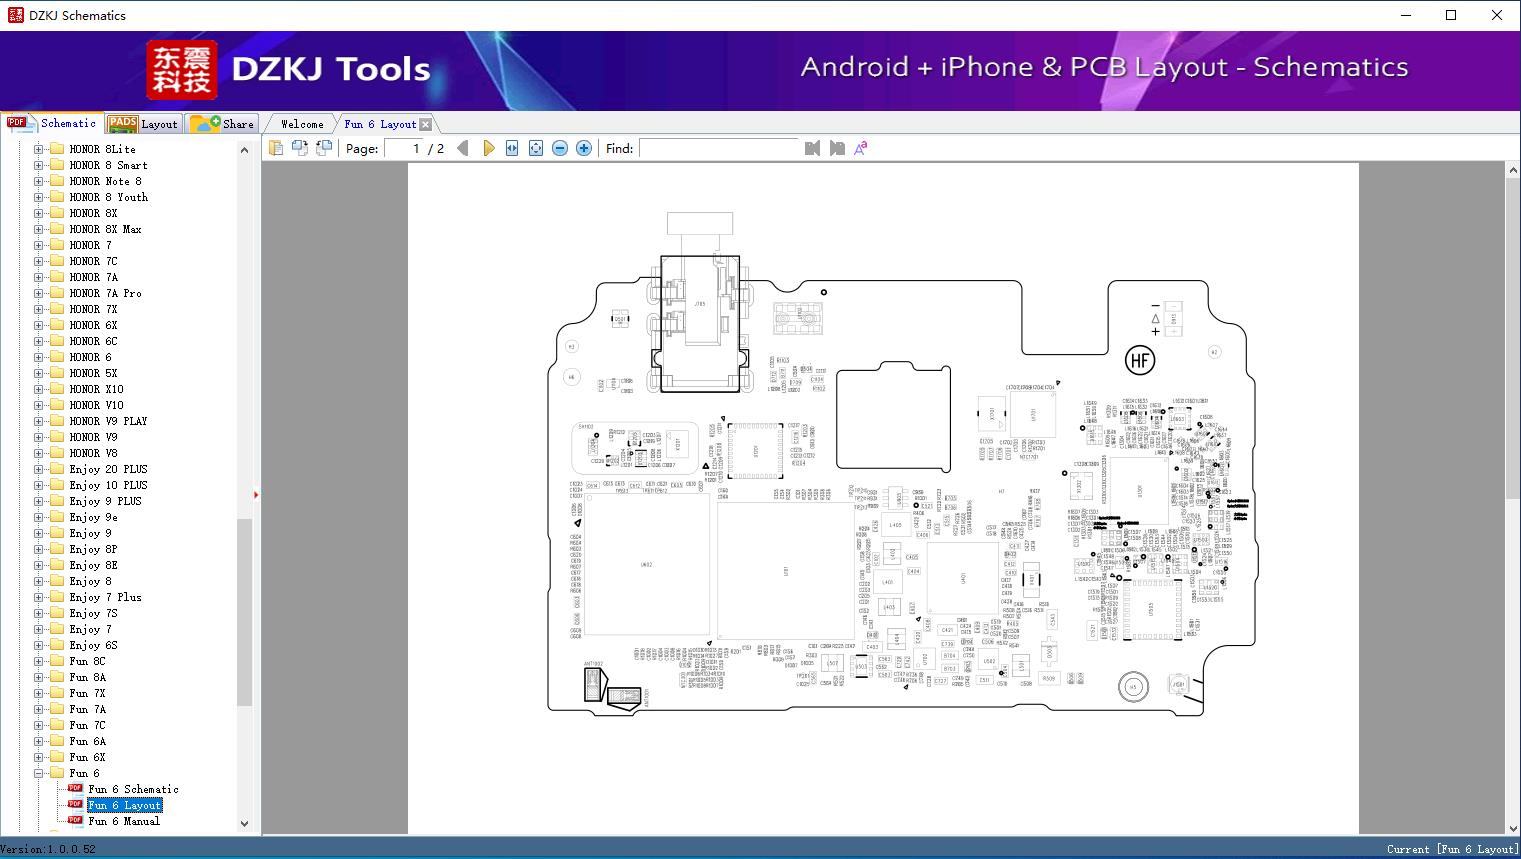
Task: Switch to the Welcome tab
Action: (302, 124)
